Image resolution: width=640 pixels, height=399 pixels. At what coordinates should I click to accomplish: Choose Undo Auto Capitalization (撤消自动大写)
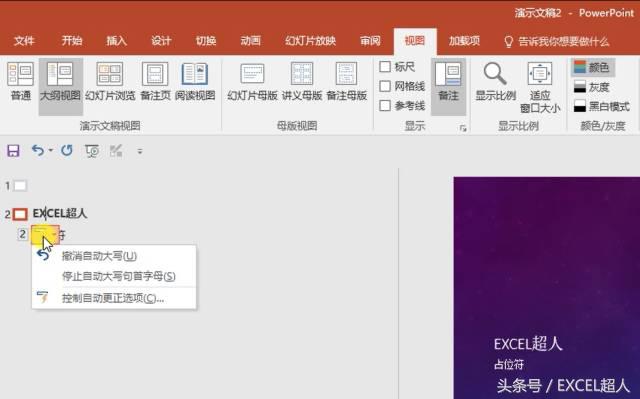(x=114, y=256)
